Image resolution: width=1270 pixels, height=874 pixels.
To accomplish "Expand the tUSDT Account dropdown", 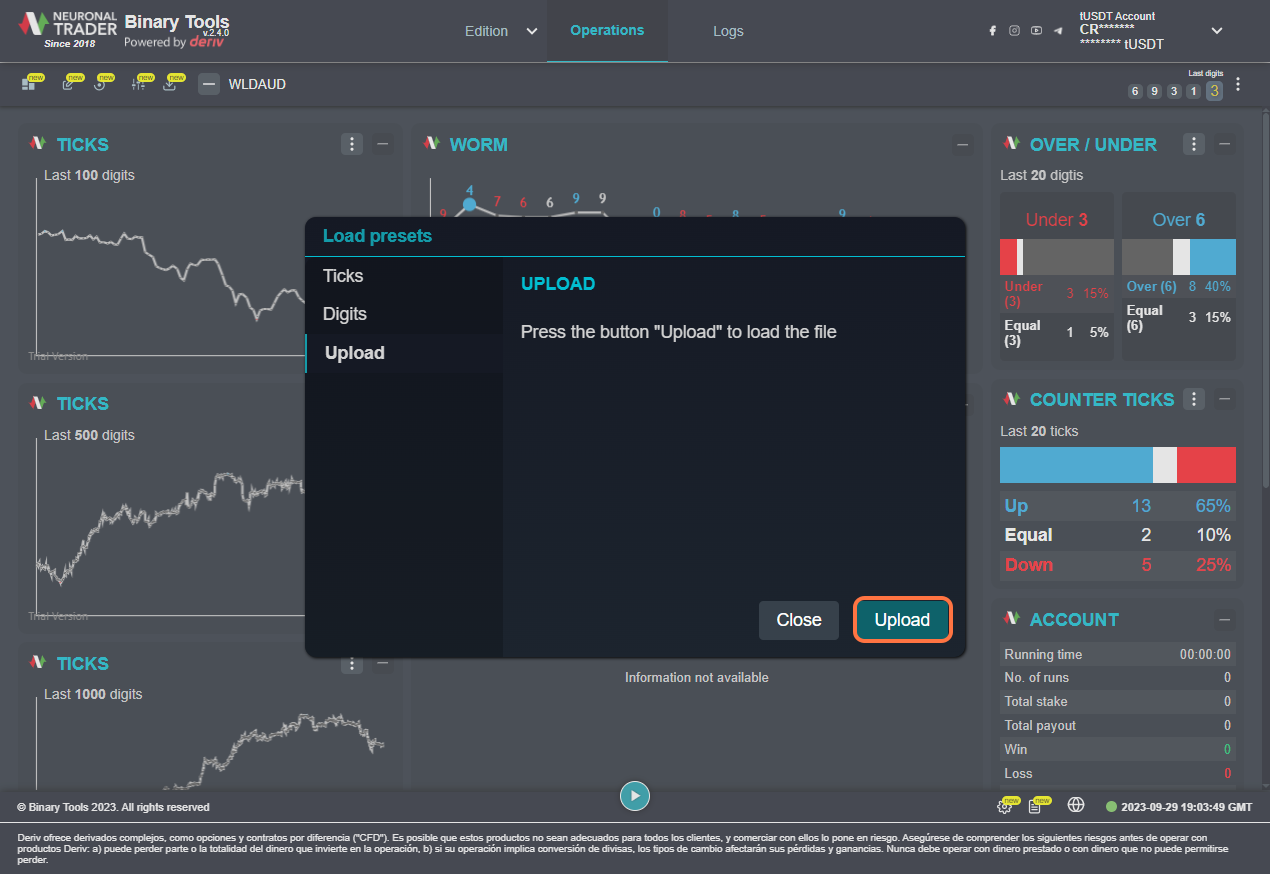I will click(1217, 31).
